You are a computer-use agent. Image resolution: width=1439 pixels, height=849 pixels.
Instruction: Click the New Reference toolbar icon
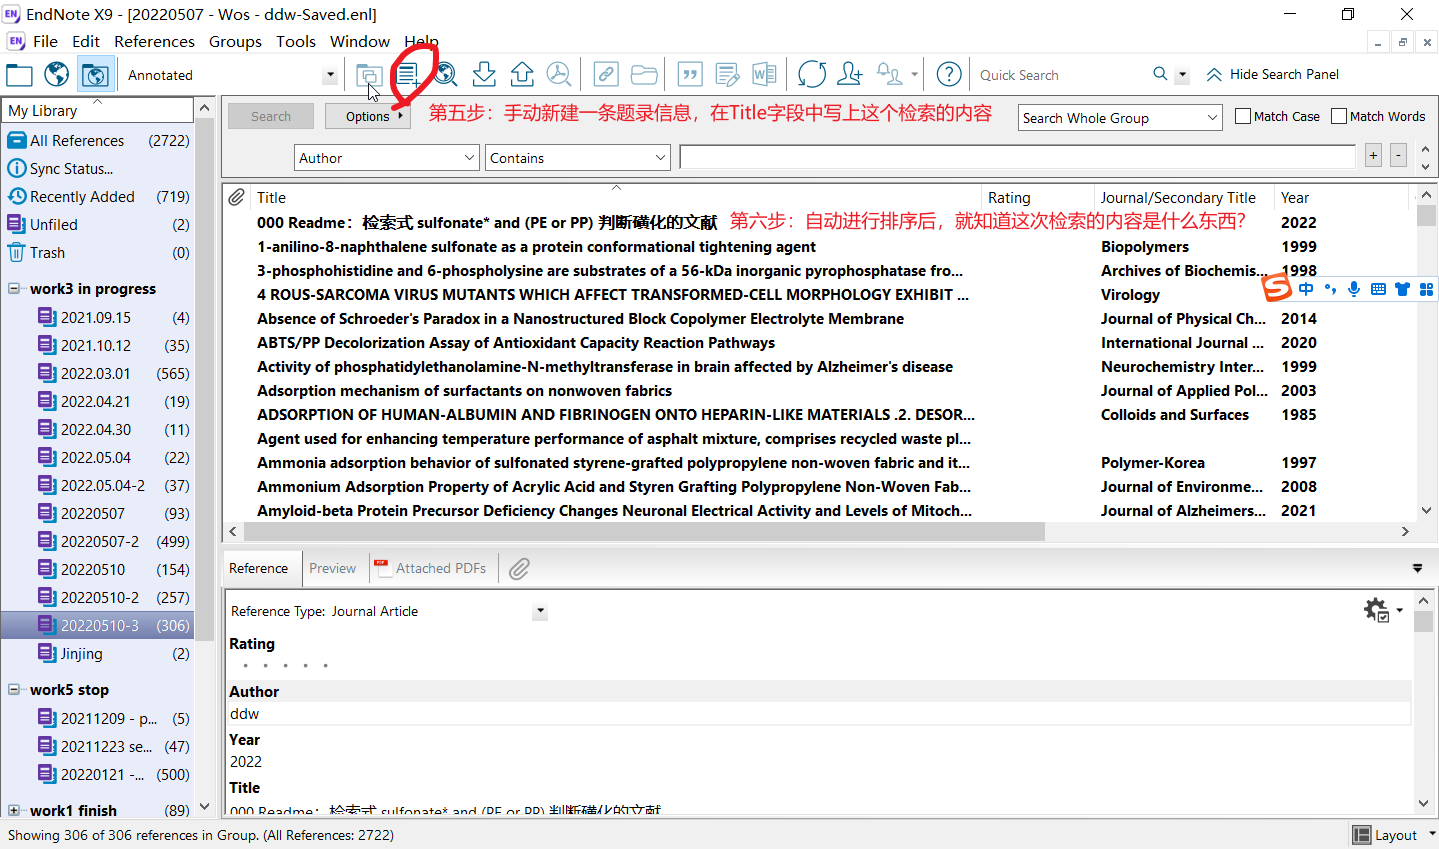tap(407, 74)
